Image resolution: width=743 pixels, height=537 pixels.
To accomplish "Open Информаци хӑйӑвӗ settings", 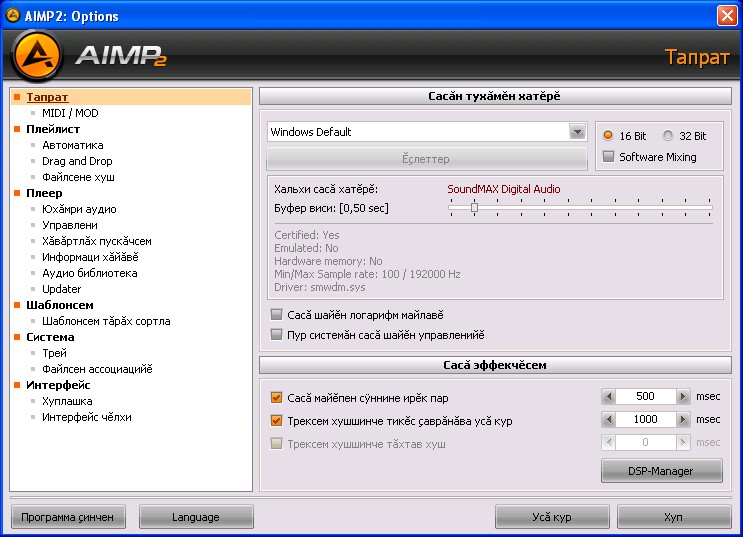I will pyautogui.click(x=90, y=257).
